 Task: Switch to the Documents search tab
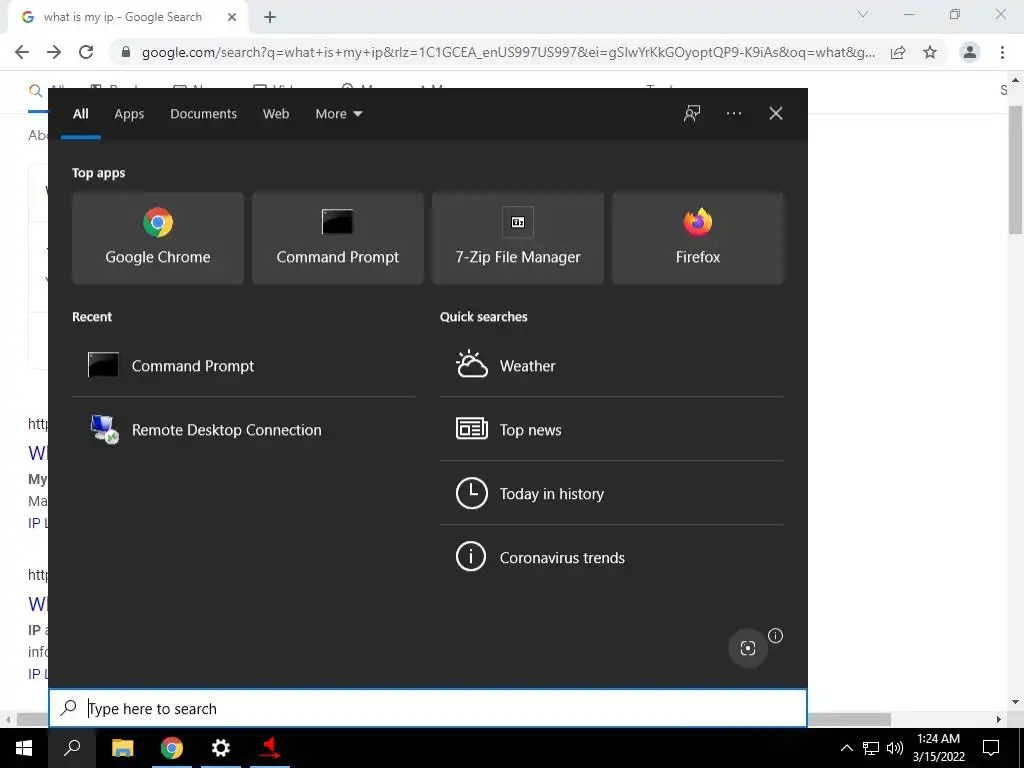point(203,114)
